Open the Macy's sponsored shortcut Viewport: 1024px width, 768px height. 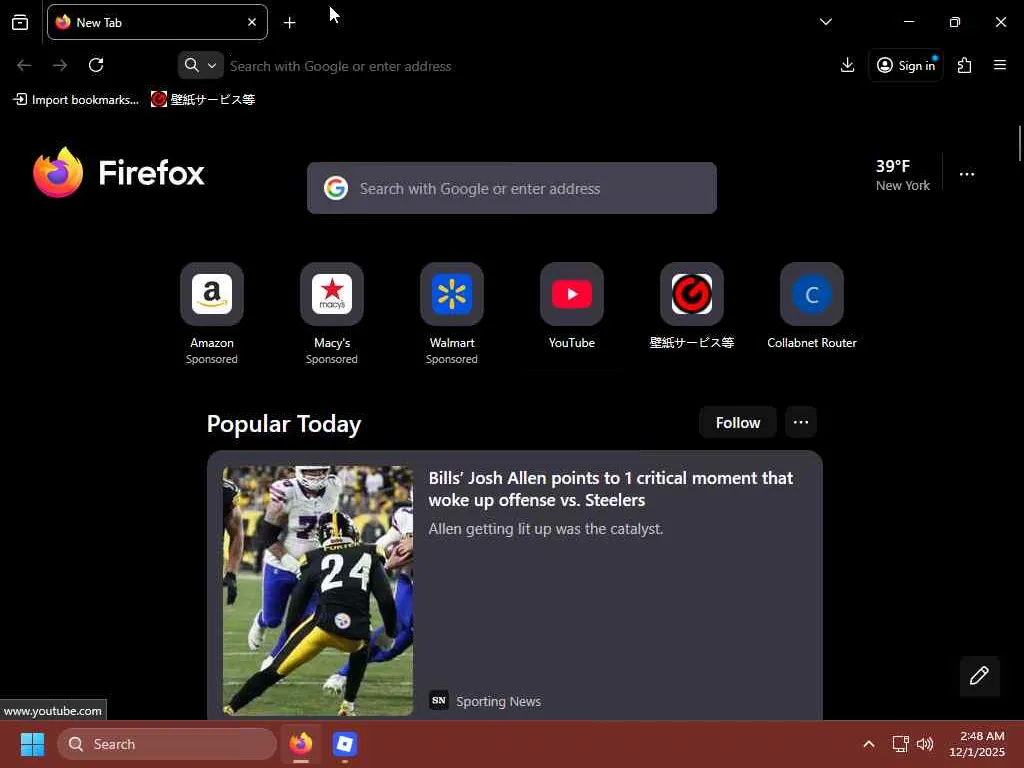(332, 313)
